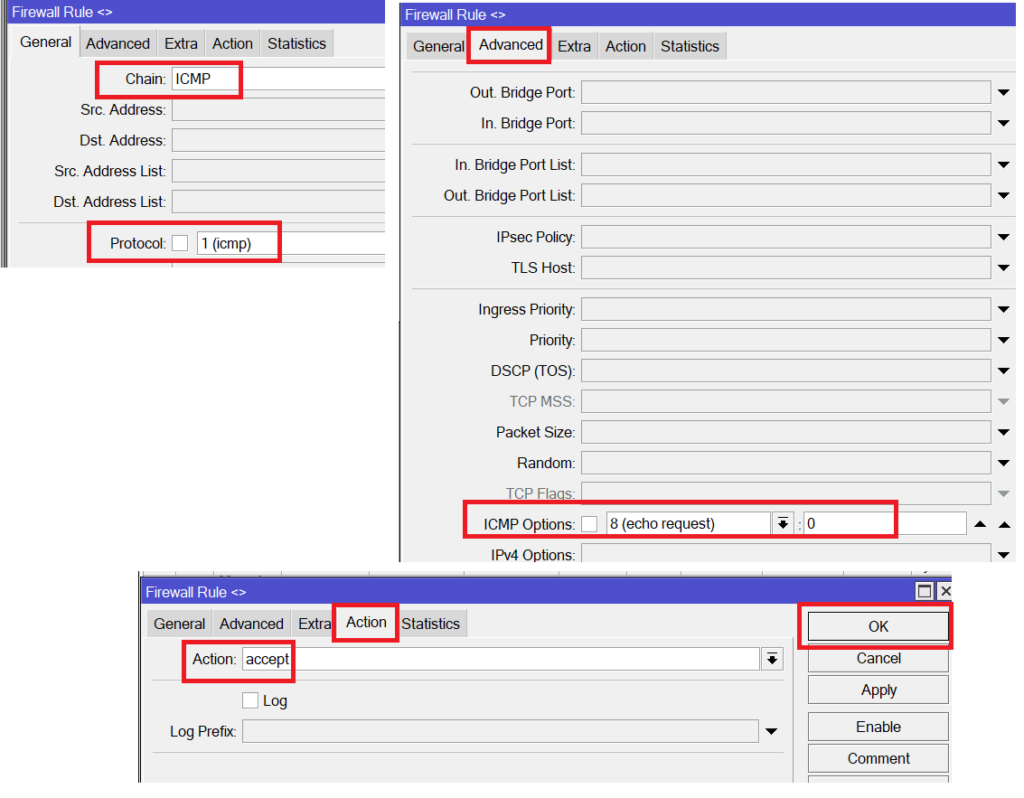1024x798 pixels.
Task: Click the Protocol field showing 1 (icmp)
Action: click(x=291, y=243)
